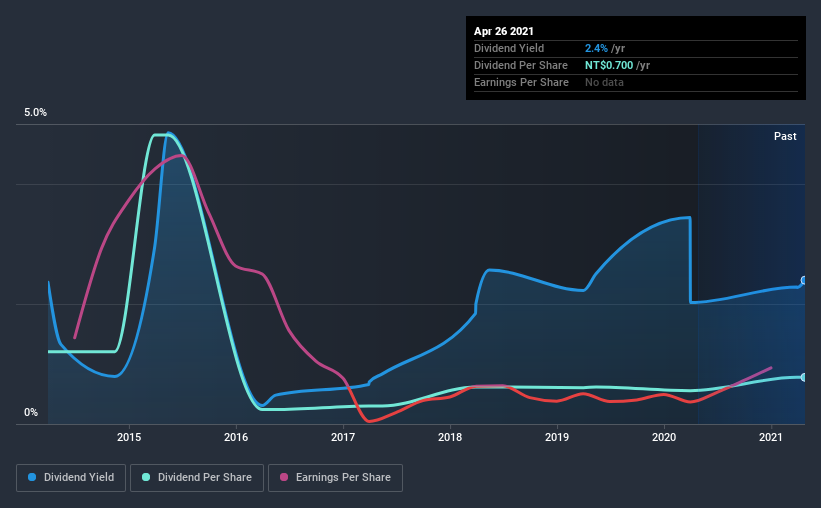
Task: Toggle the Earnings Per Share legend button
Action: 335,478
